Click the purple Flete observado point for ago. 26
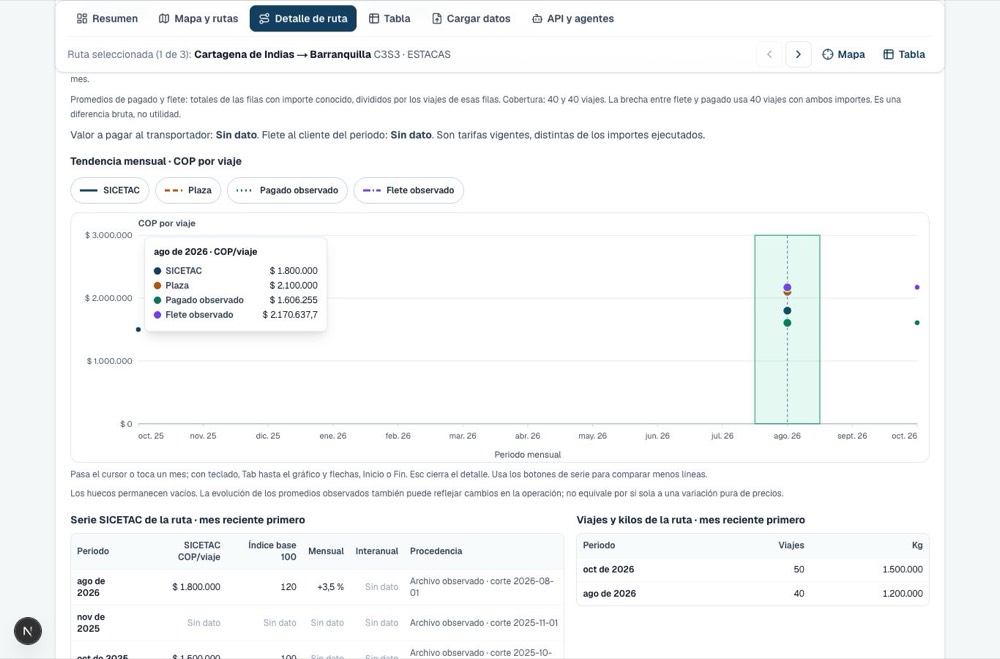 pyautogui.click(x=787, y=287)
